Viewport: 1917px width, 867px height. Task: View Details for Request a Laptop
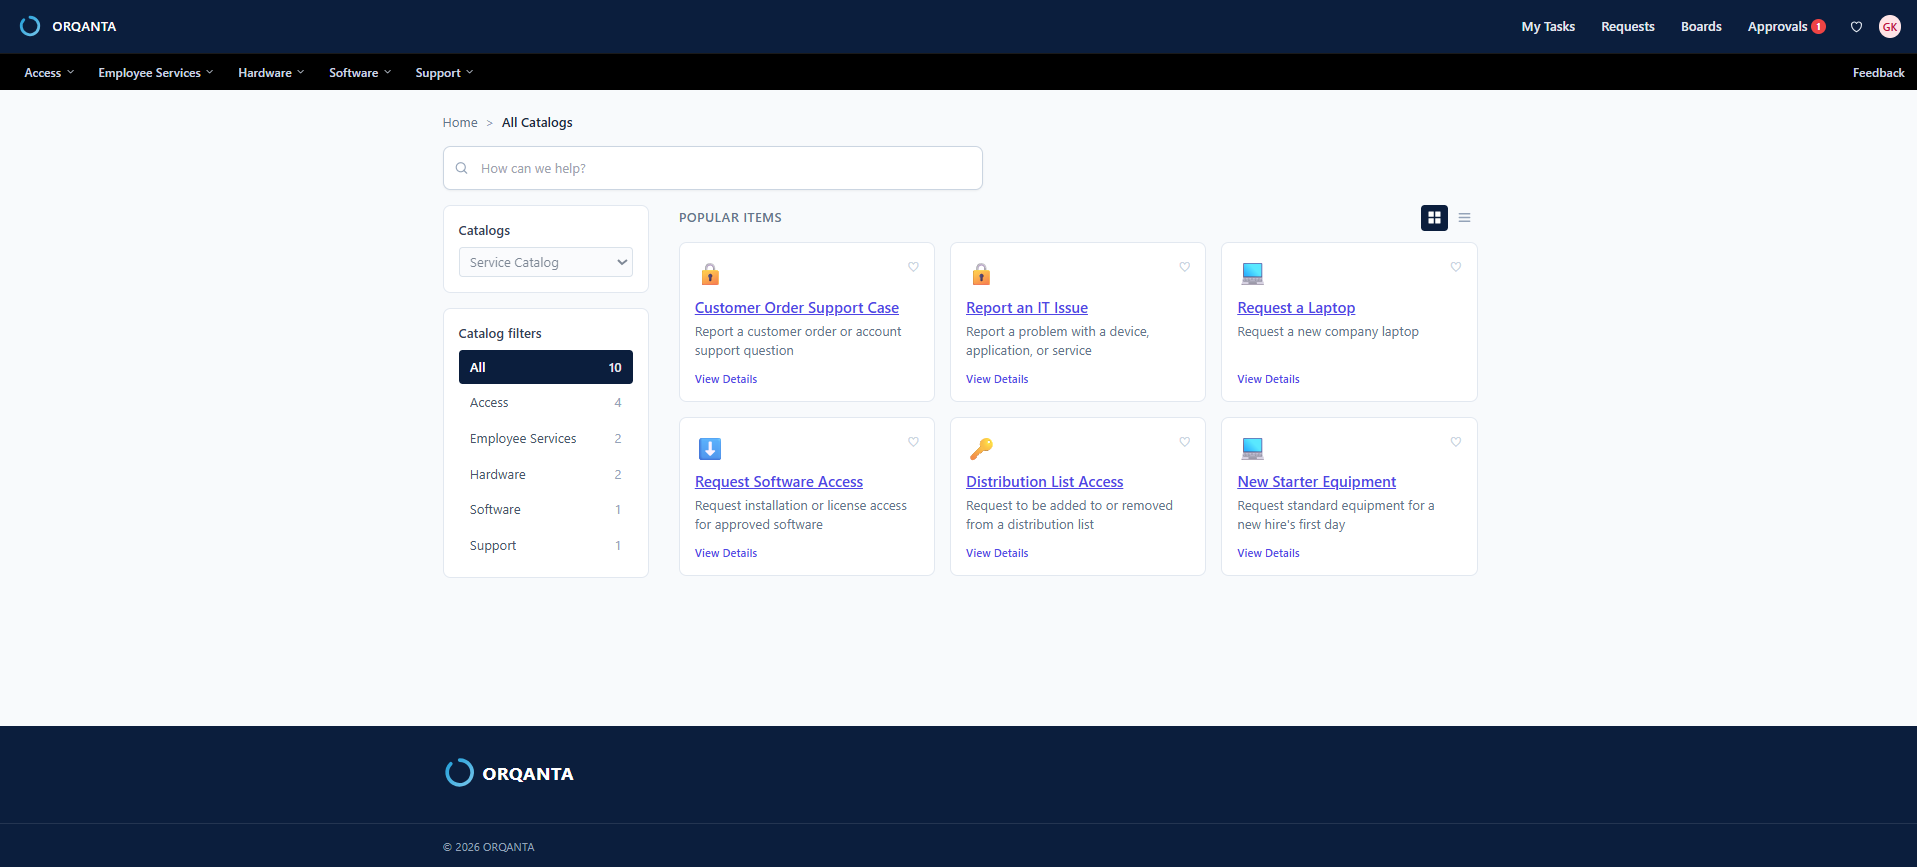[1268, 379]
